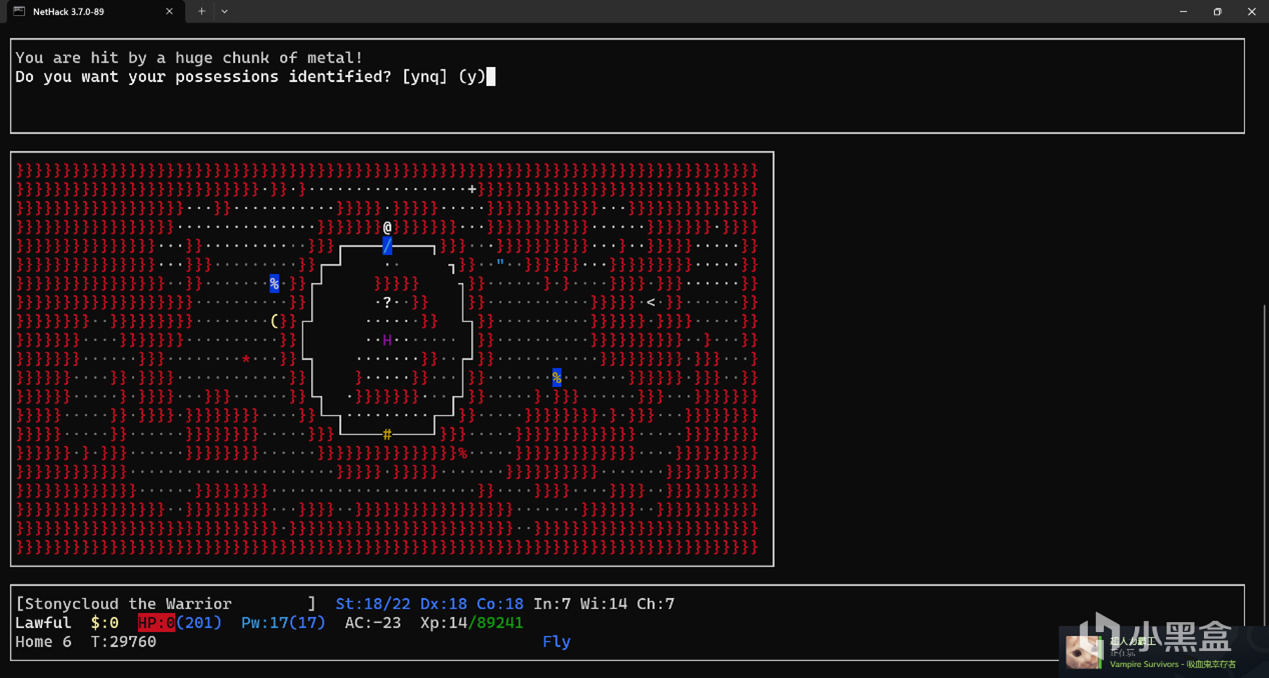The image size is (1269, 678).
Task: Click the Co:18 constitution stat
Action: tap(500, 604)
